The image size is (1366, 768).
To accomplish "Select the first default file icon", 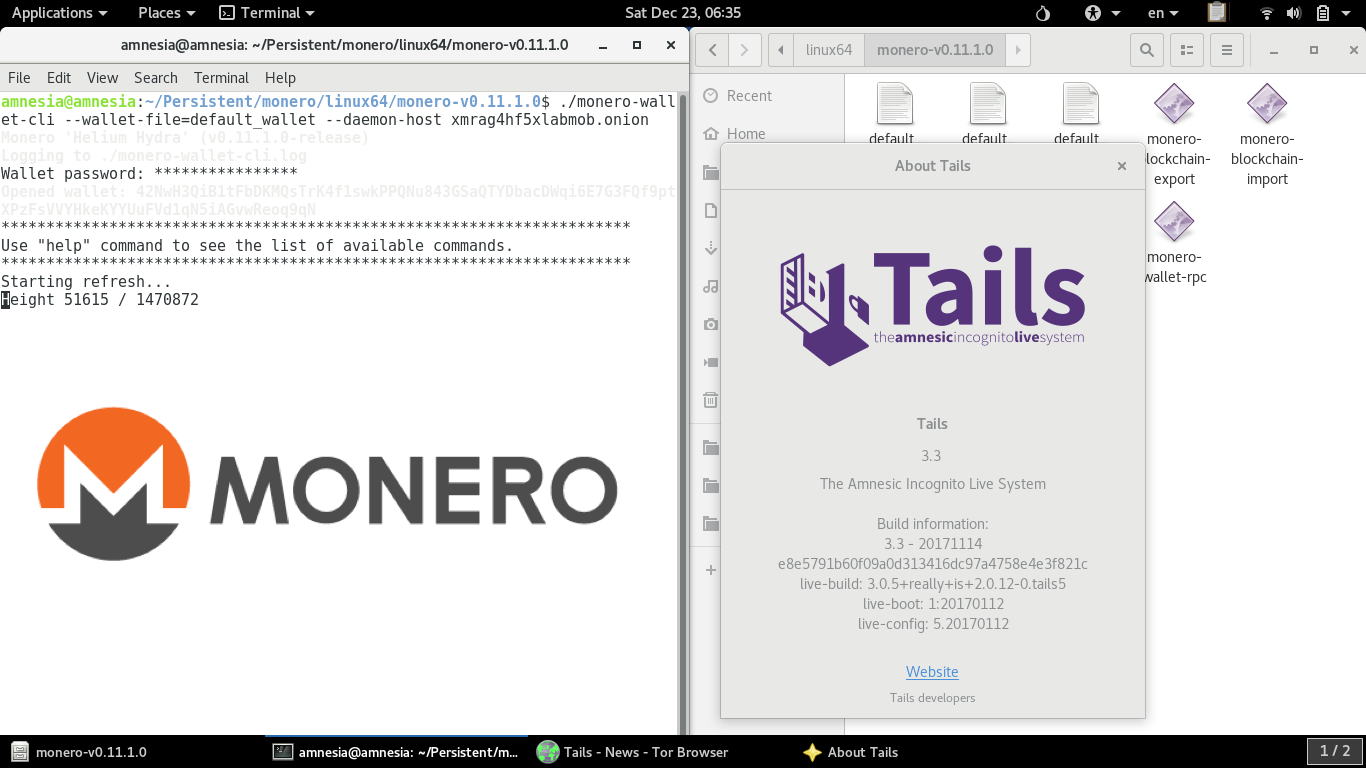I will pos(894,104).
